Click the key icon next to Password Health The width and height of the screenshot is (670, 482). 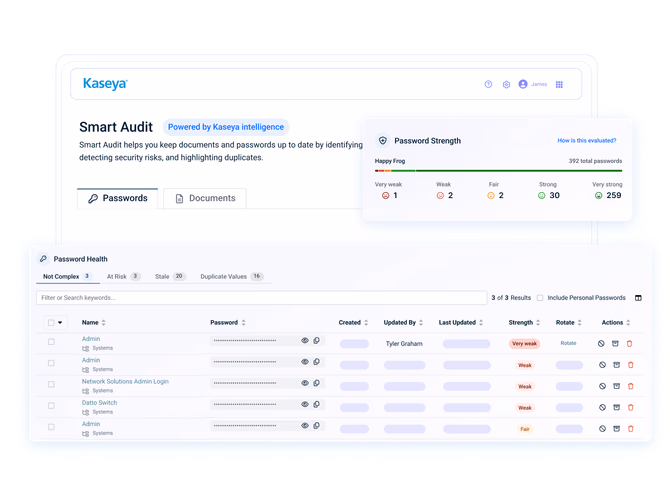(x=43, y=259)
